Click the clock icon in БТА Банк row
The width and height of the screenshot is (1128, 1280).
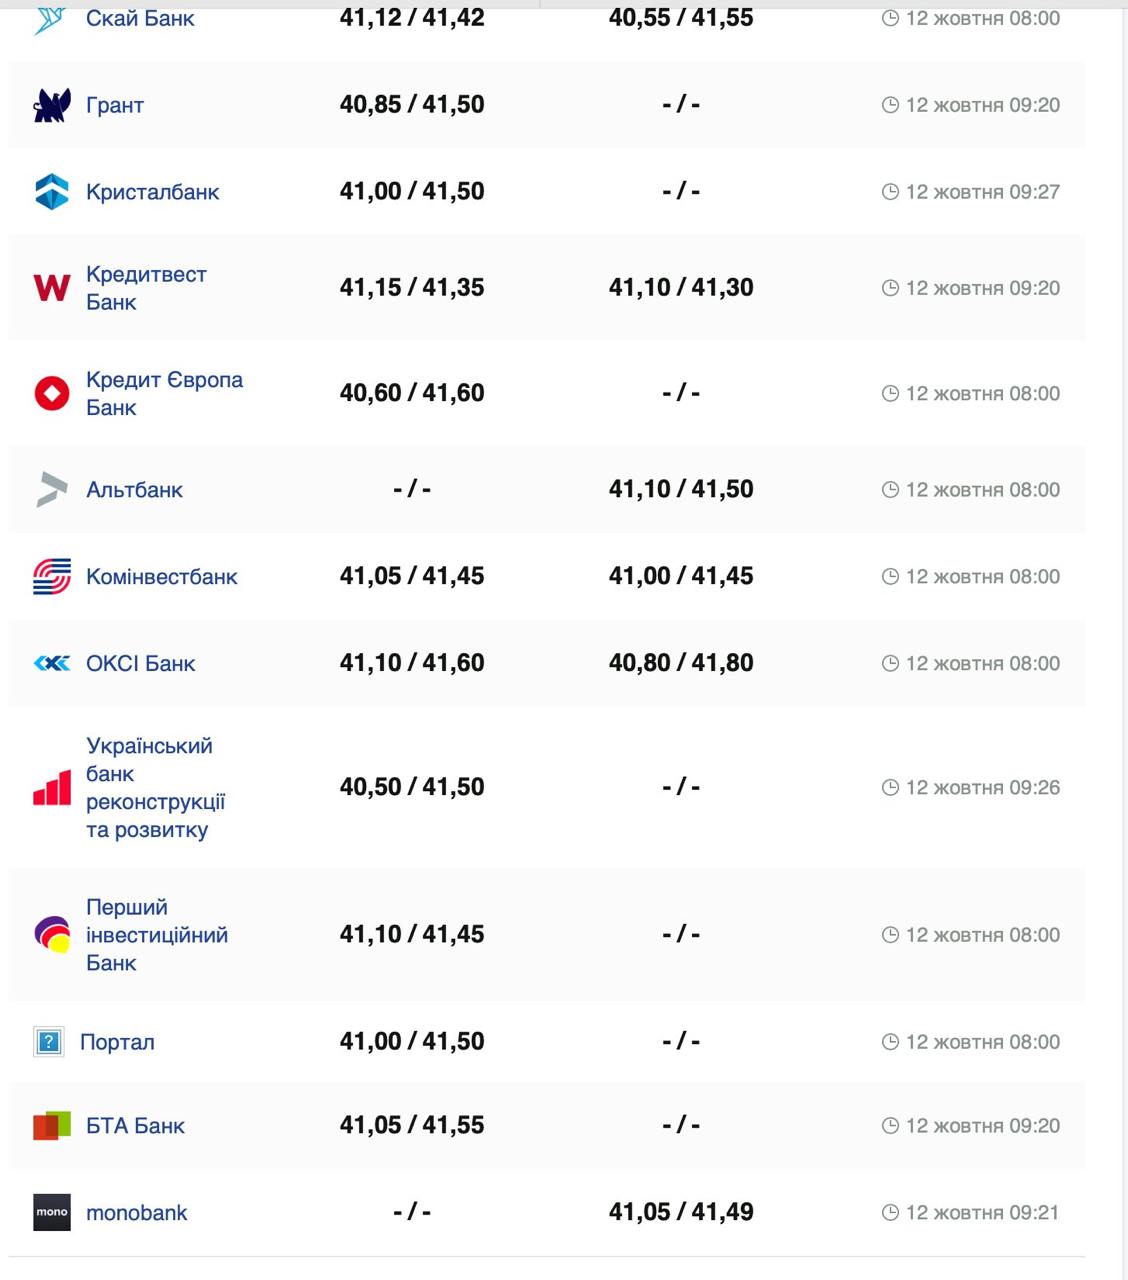tap(890, 1126)
